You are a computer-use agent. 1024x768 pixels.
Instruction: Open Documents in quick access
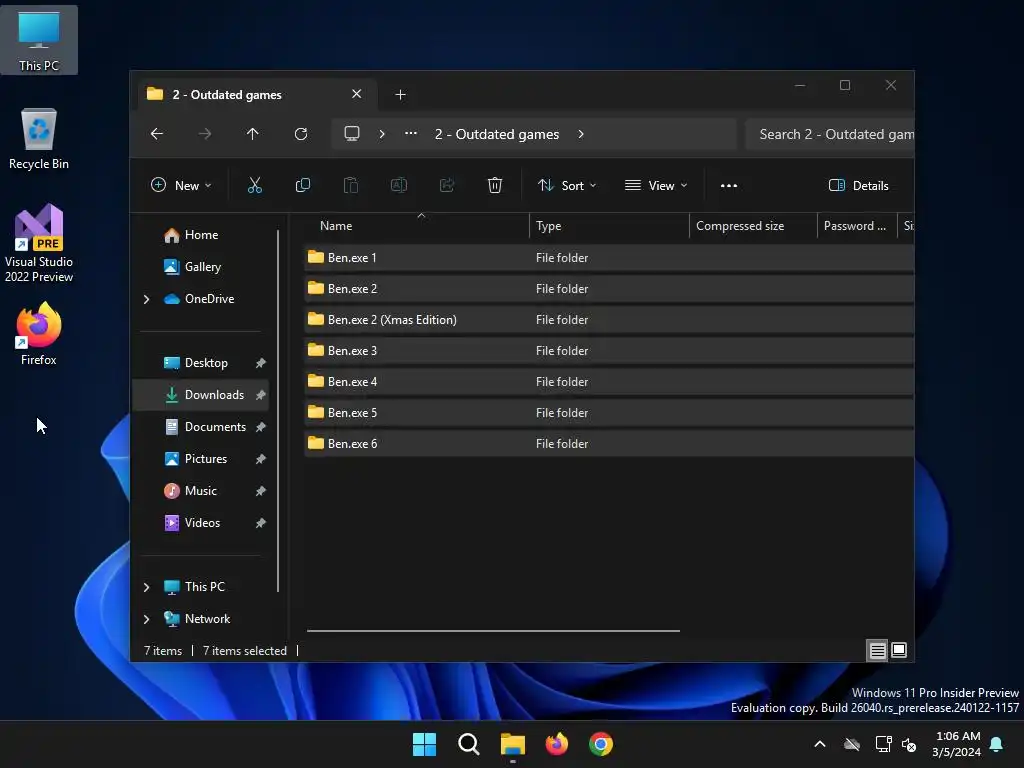click(201, 427)
